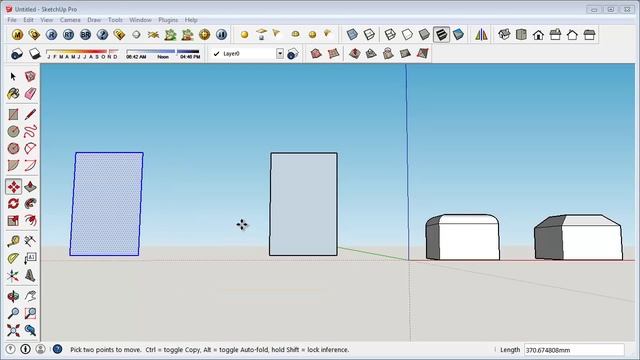Select the arrow Select tool
The image size is (640, 360).
pyautogui.click(x=13, y=76)
